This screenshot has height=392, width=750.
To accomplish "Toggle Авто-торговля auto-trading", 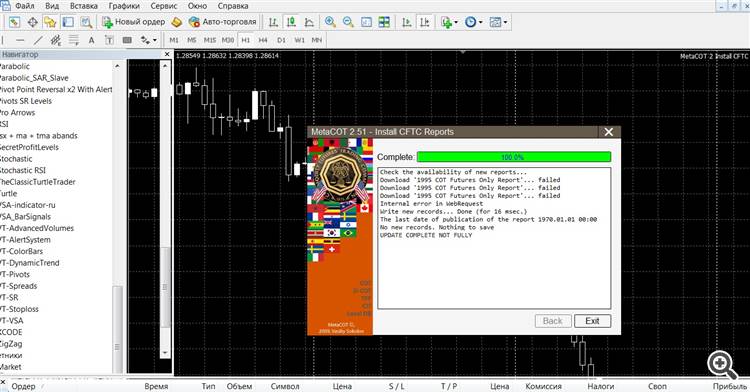I will (x=222, y=22).
